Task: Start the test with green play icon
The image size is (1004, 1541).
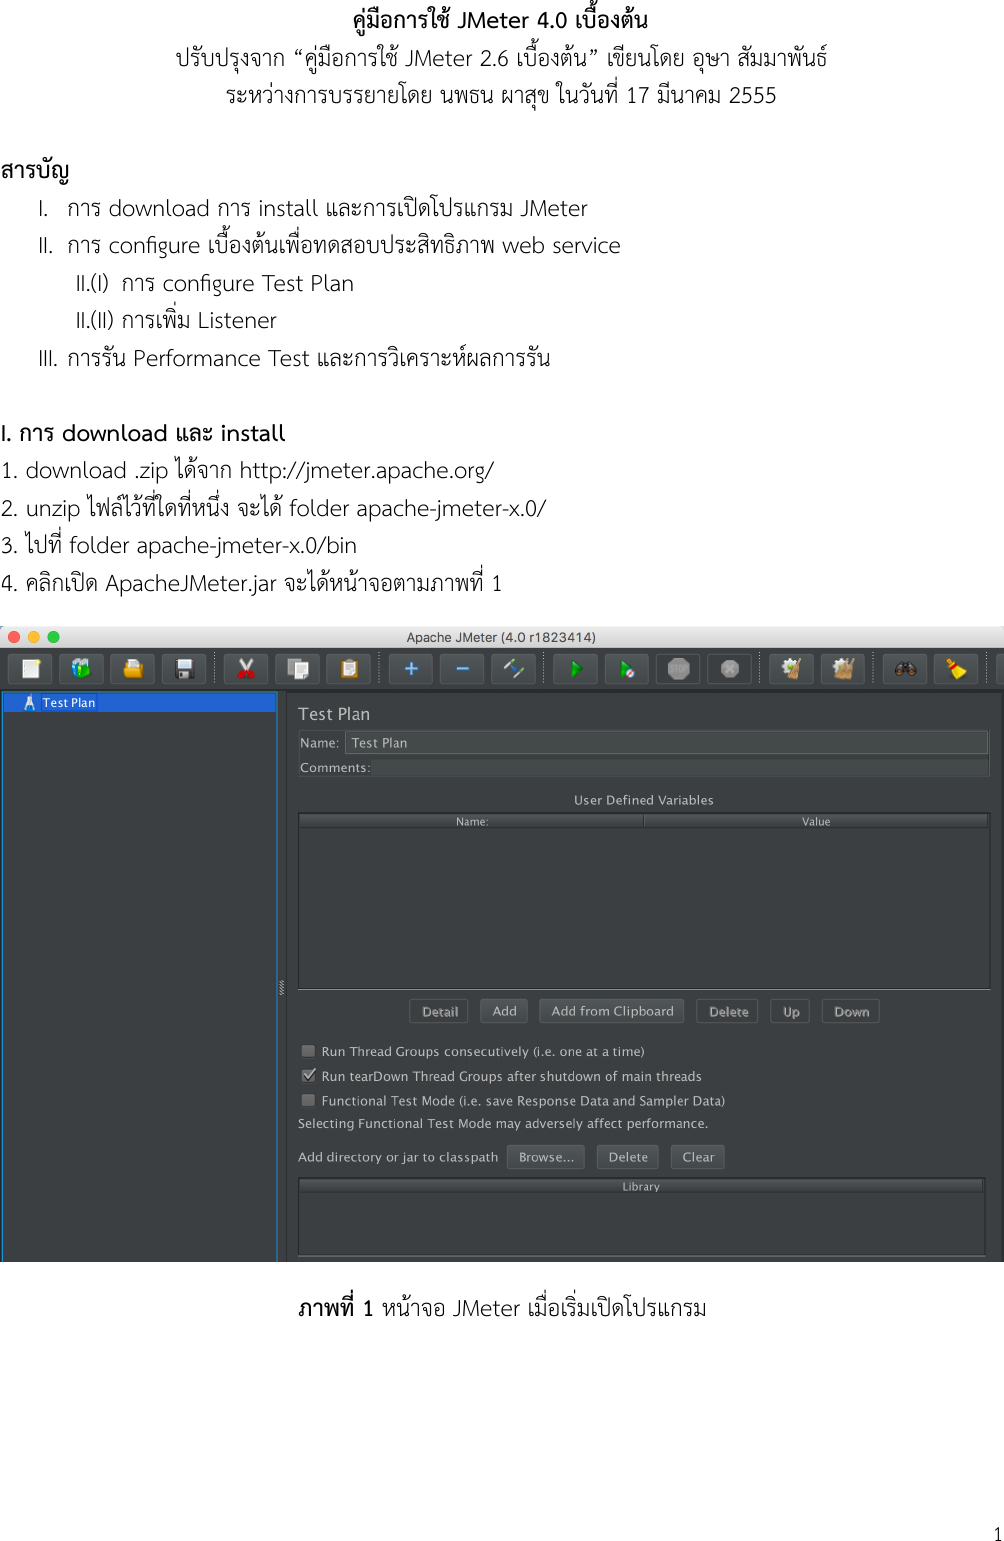Action: pyautogui.click(x=575, y=668)
